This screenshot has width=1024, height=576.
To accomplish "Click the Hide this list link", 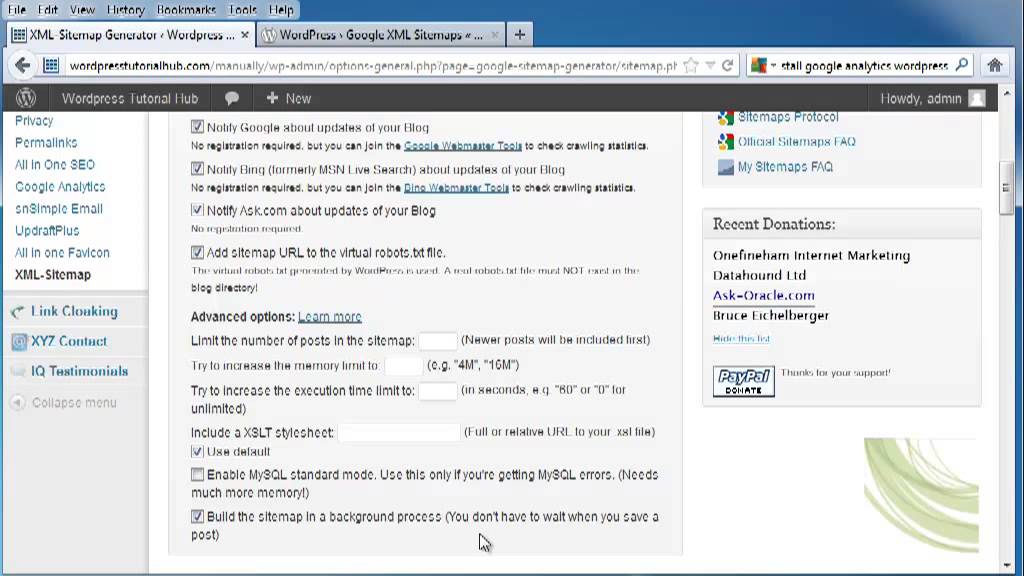I will click(x=741, y=338).
